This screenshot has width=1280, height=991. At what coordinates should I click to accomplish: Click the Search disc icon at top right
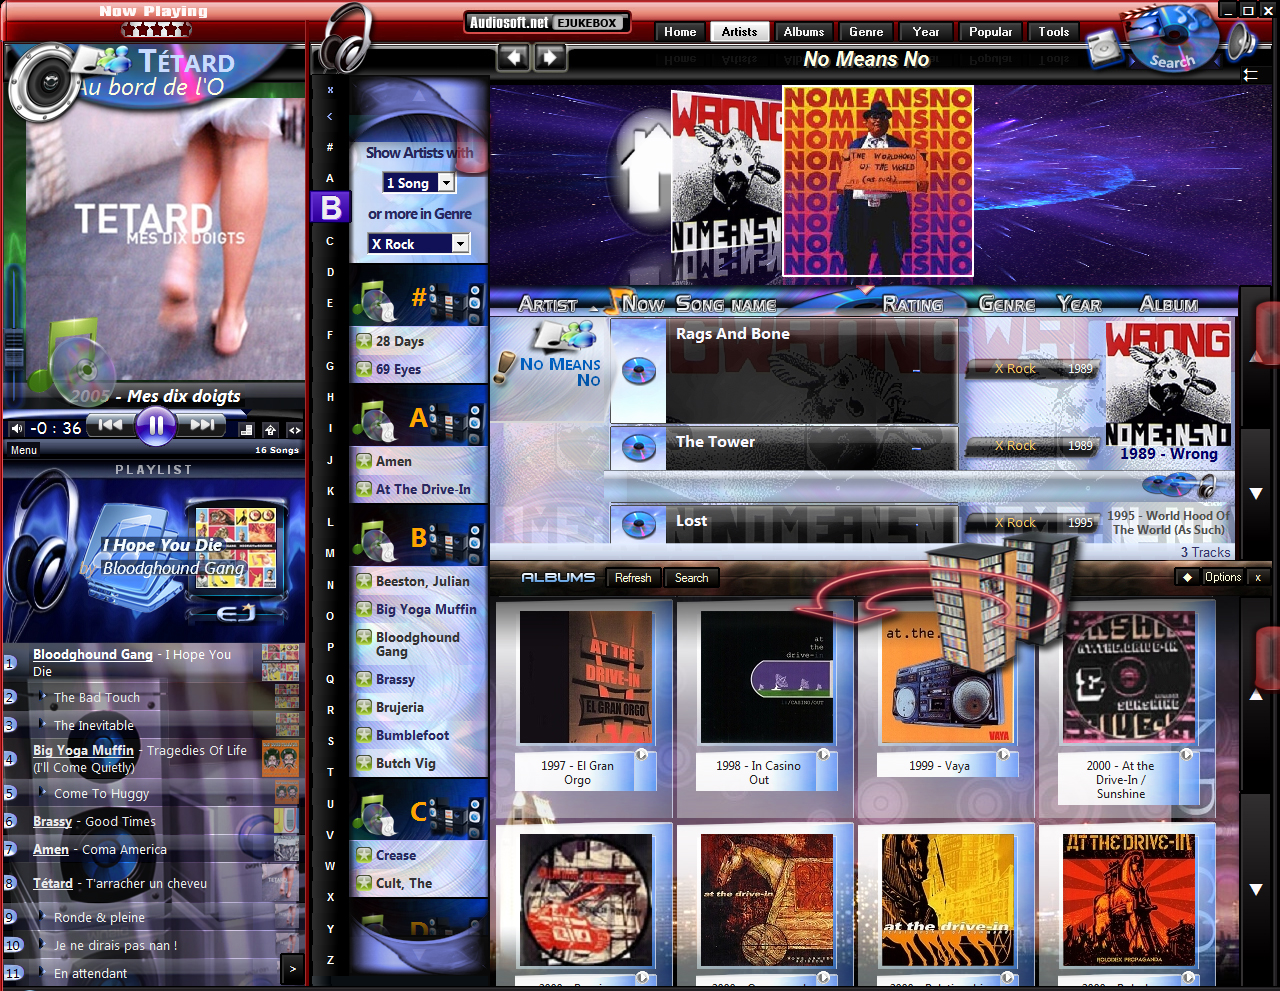[x=1170, y=40]
